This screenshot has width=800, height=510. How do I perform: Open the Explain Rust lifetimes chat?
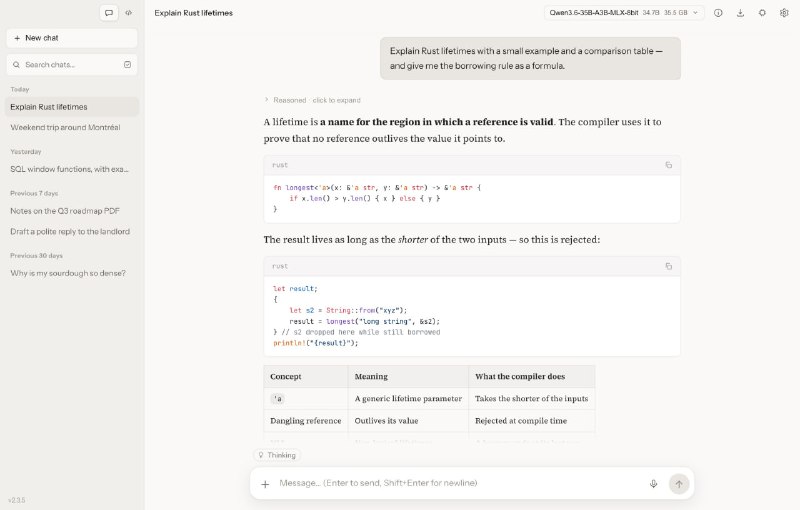[72, 107]
